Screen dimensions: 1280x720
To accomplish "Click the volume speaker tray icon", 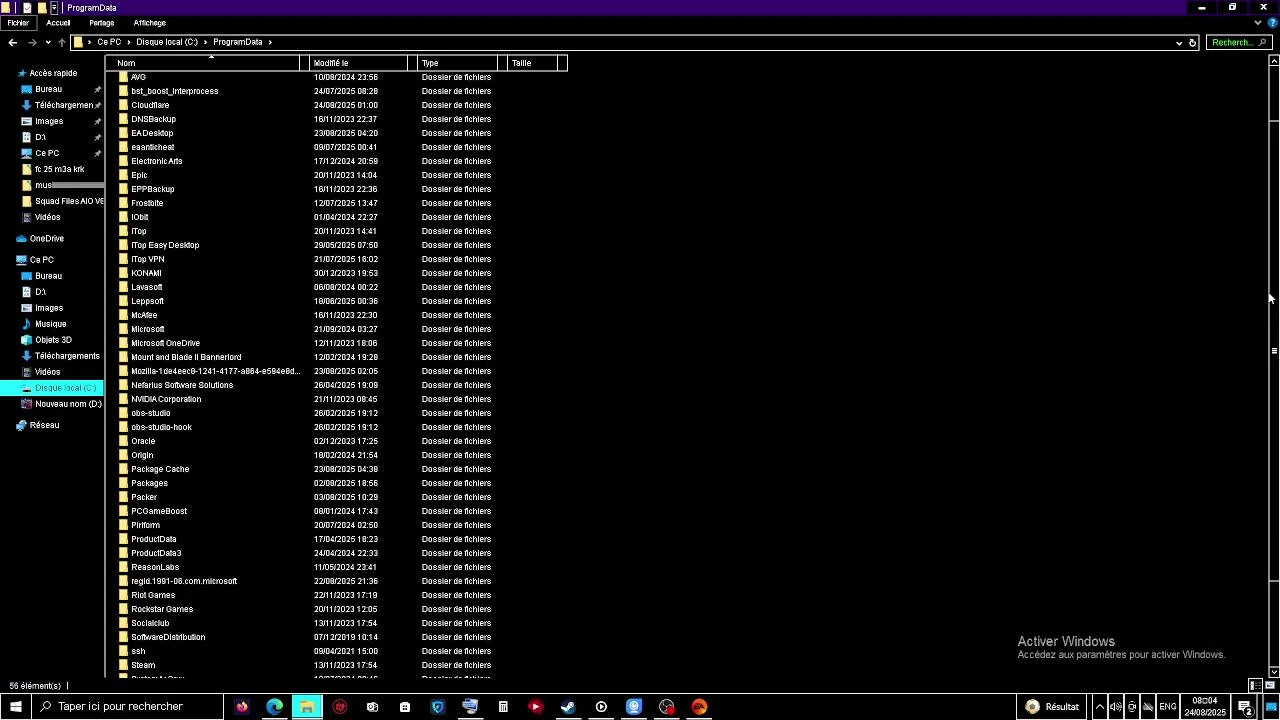I will click(1116, 707).
